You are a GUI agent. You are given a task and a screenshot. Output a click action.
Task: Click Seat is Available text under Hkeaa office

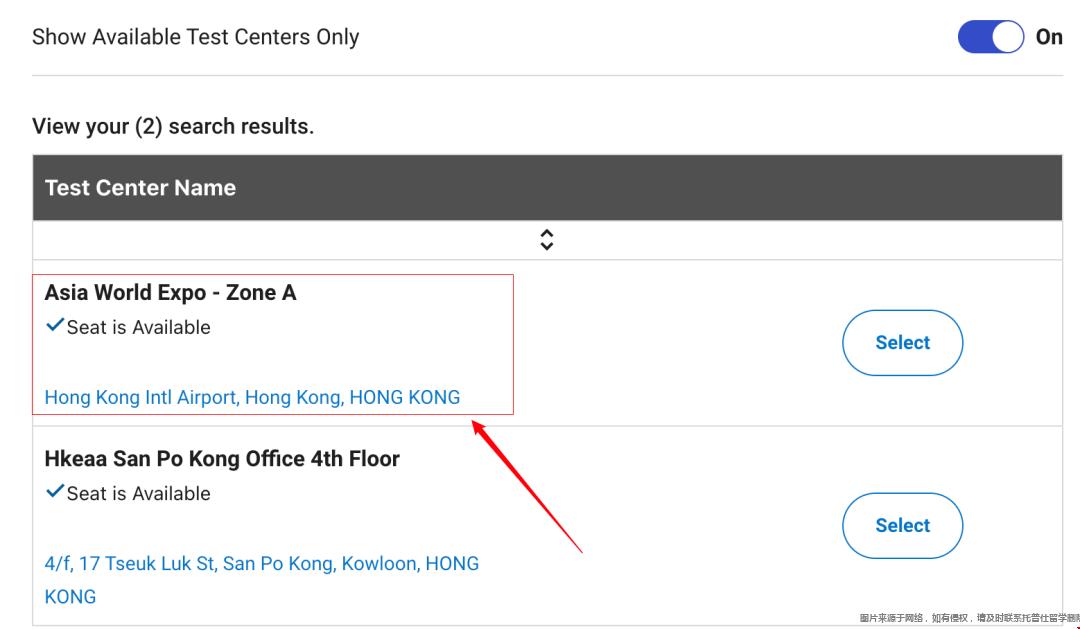(x=138, y=493)
